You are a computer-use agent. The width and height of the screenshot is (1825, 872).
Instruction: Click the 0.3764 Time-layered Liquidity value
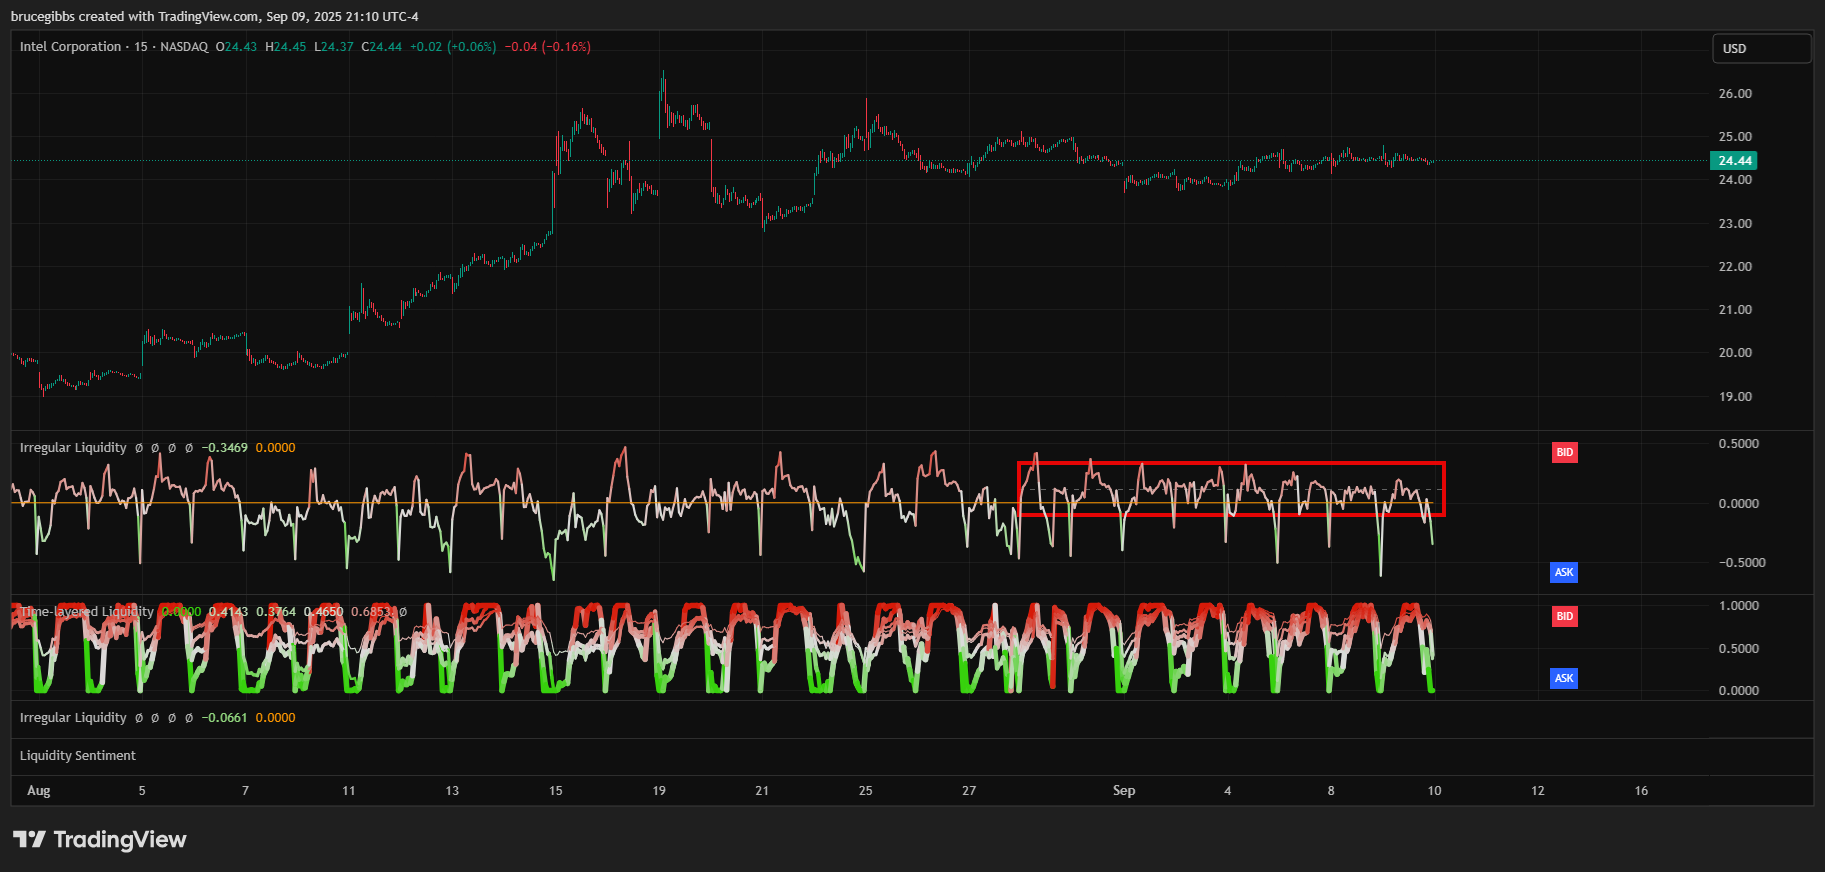pos(276,611)
